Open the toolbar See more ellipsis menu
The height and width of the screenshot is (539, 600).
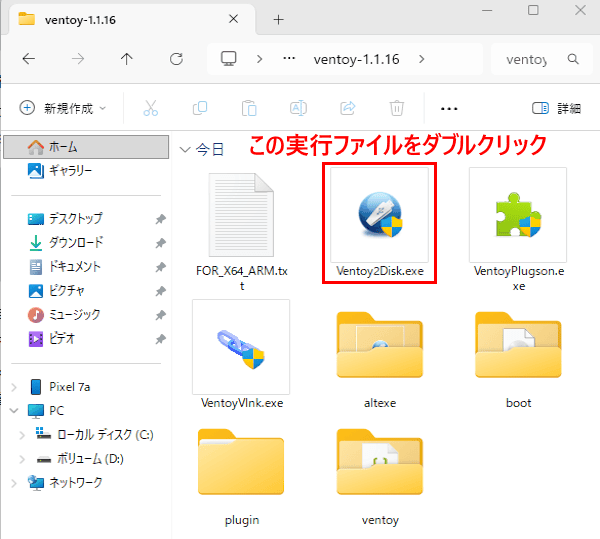click(x=449, y=109)
